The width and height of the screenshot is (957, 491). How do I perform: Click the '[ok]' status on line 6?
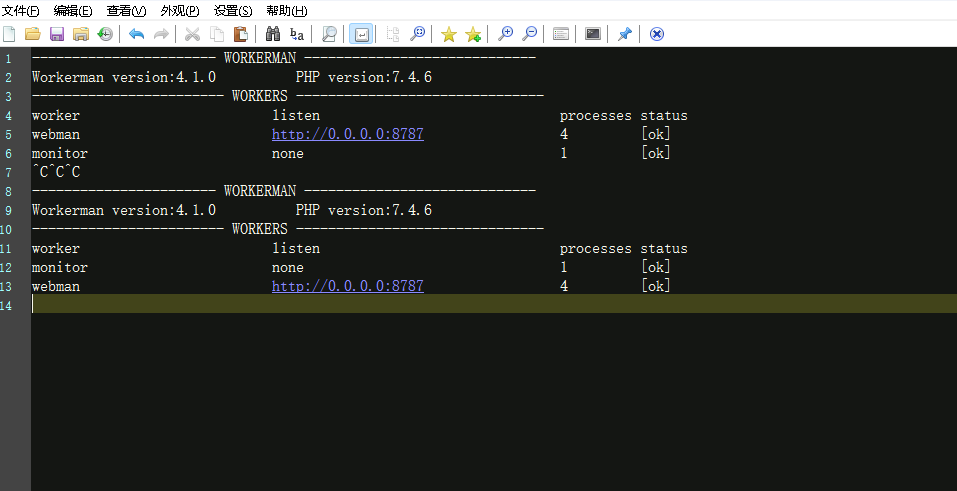click(656, 153)
